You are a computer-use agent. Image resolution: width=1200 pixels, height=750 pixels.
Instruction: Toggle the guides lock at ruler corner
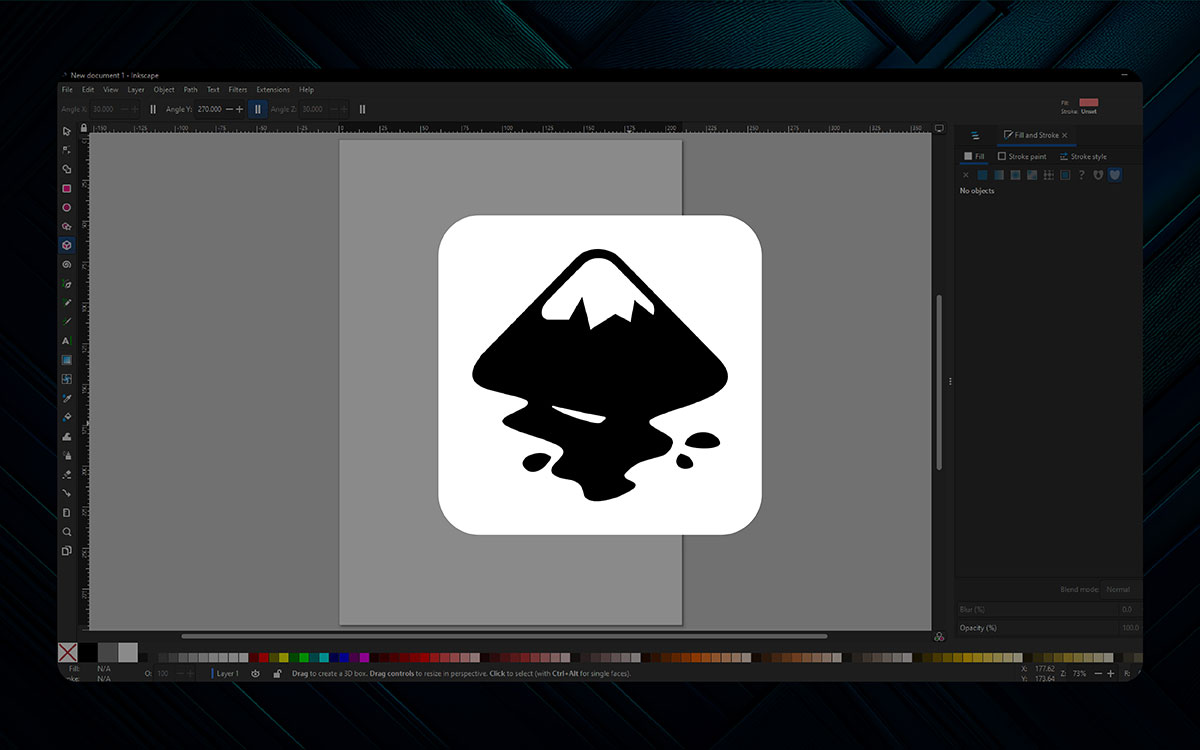pos(85,128)
